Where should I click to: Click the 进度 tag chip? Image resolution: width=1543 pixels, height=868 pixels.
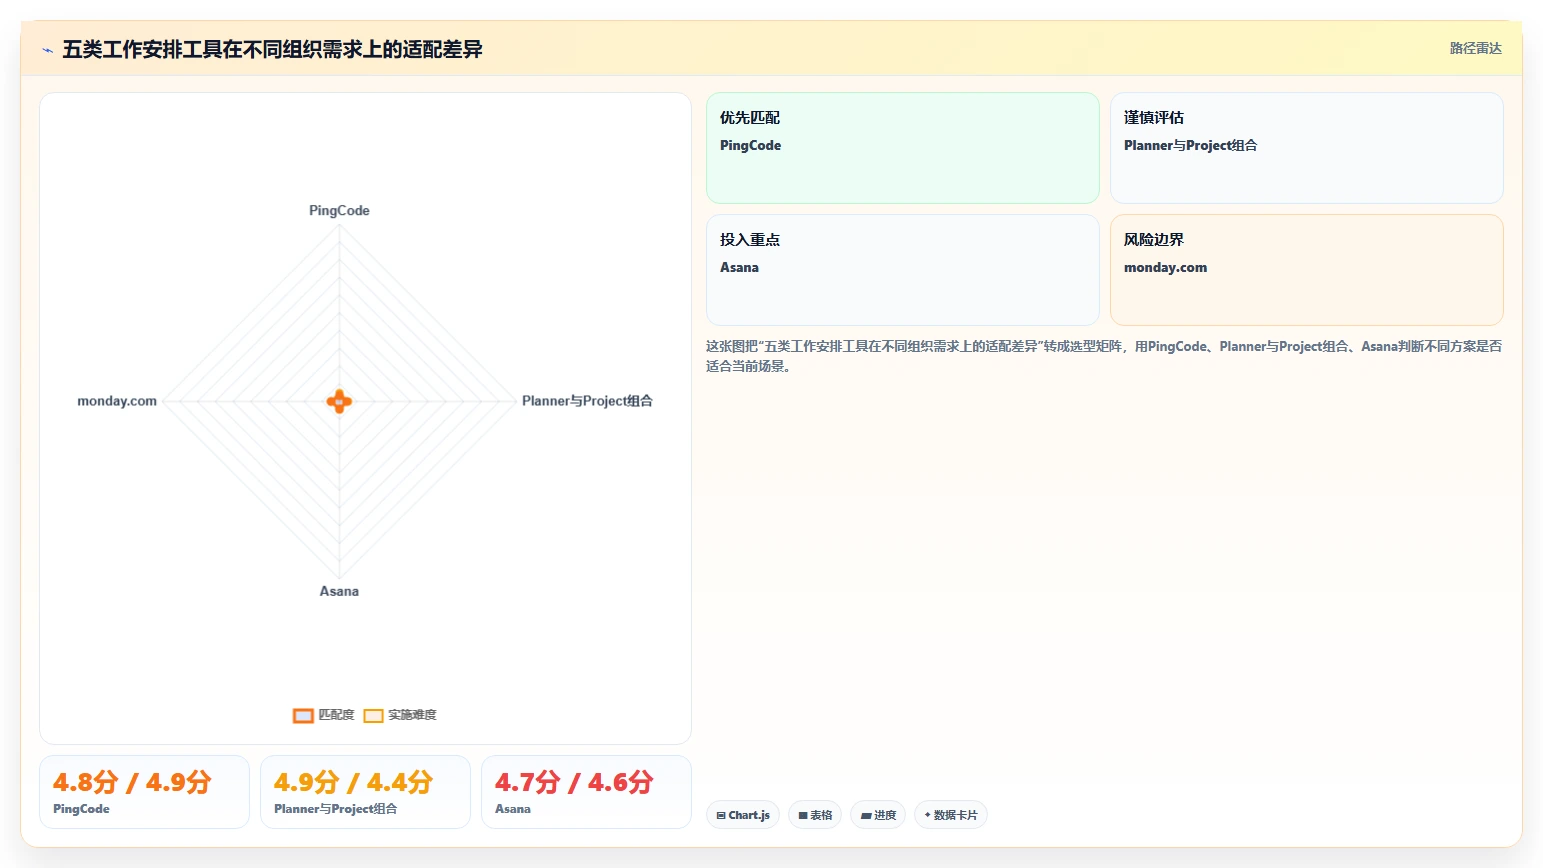point(878,815)
